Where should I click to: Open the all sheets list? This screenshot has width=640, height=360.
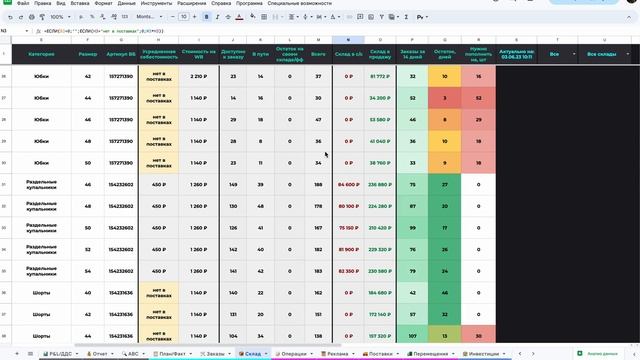pyautogui.click(x=30, y=353)
